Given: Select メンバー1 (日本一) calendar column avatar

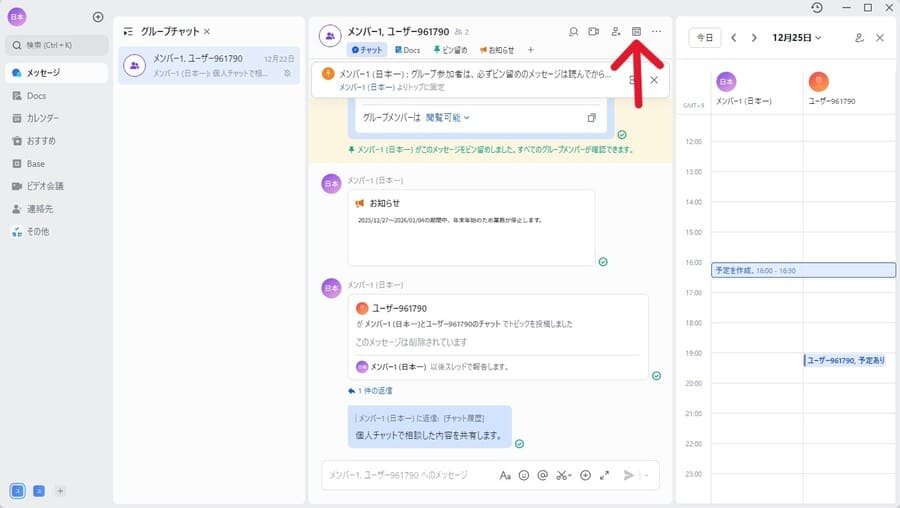Looking at the screenshot, I should 726,82.
